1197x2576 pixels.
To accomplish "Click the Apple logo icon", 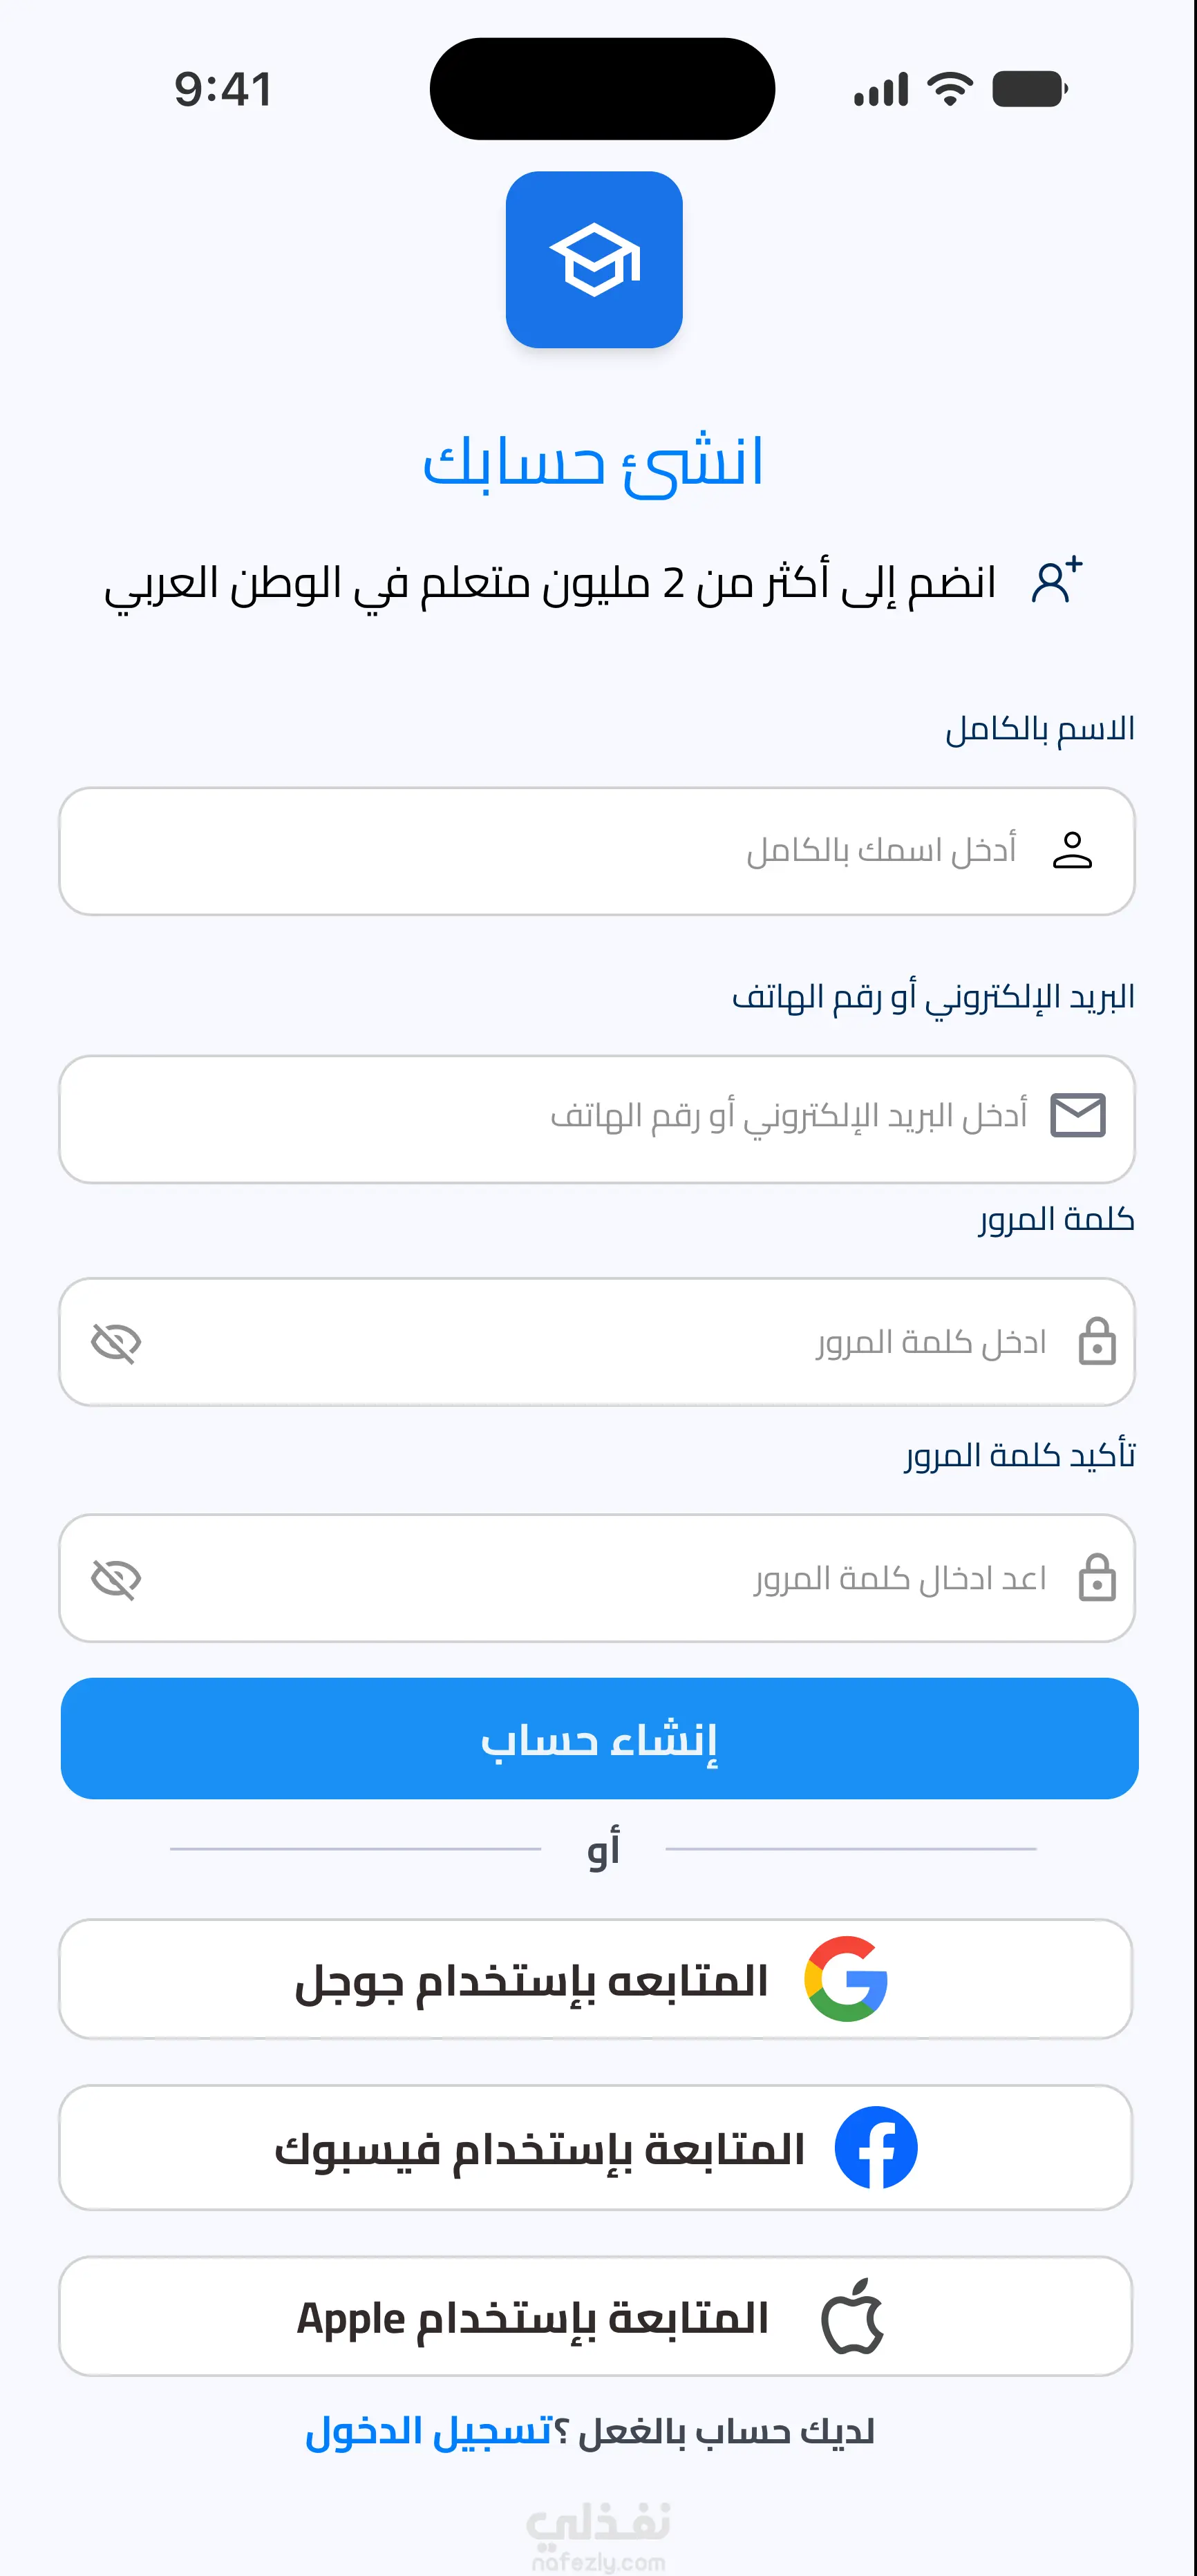I will [x=853, y=2316].
